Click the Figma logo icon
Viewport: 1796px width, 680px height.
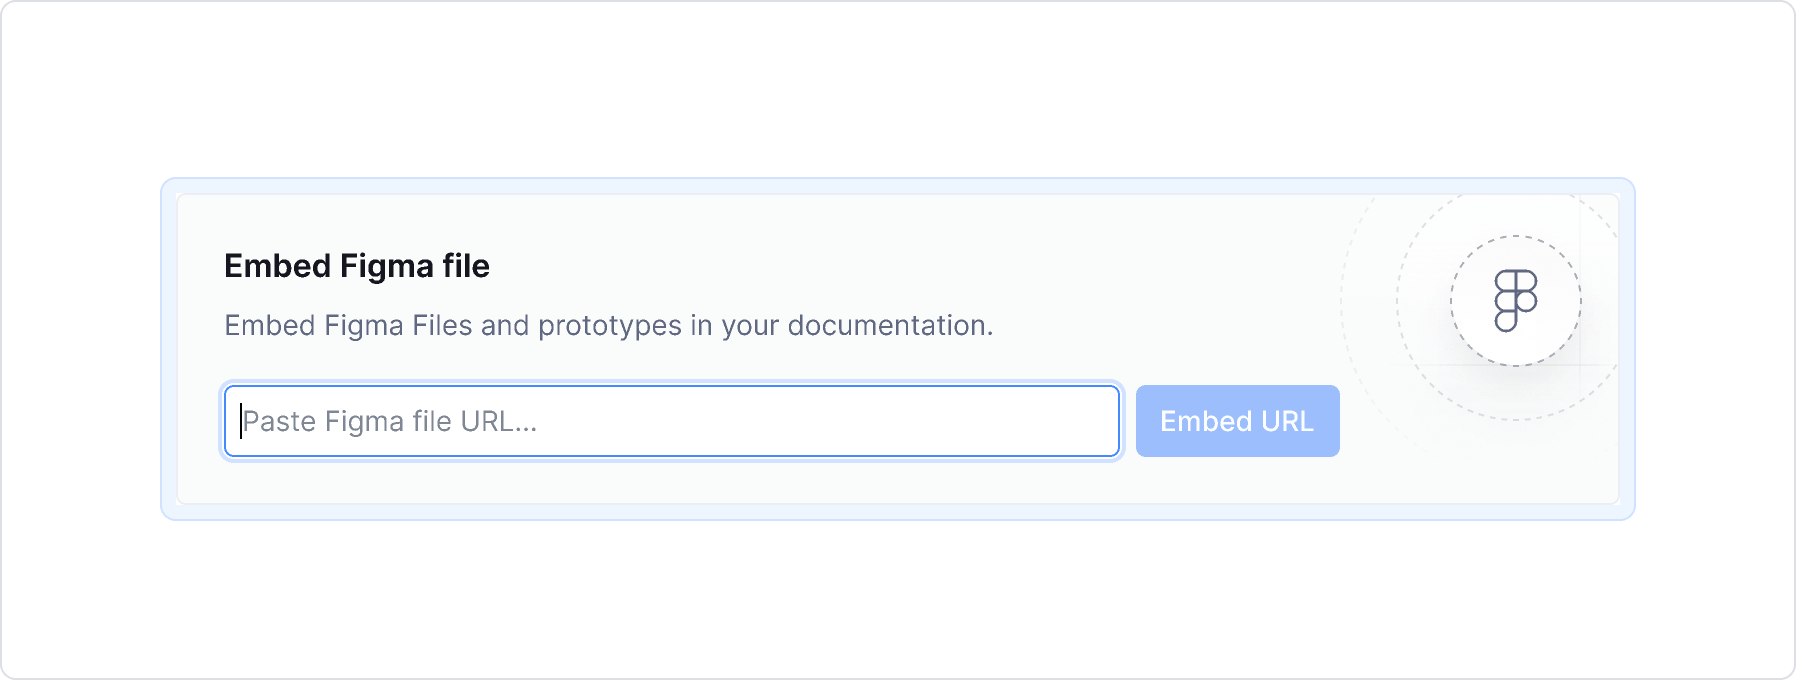coord(1515,300)
